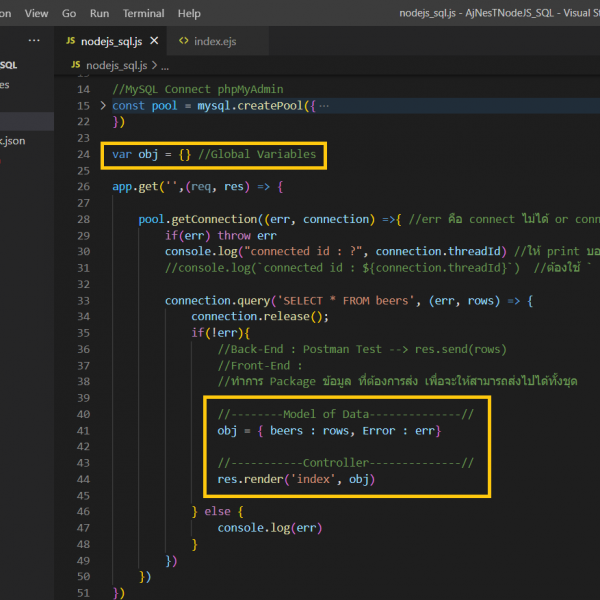
Task: Expand the folded block chevron at line 15
Action: (x=102, y=105)
